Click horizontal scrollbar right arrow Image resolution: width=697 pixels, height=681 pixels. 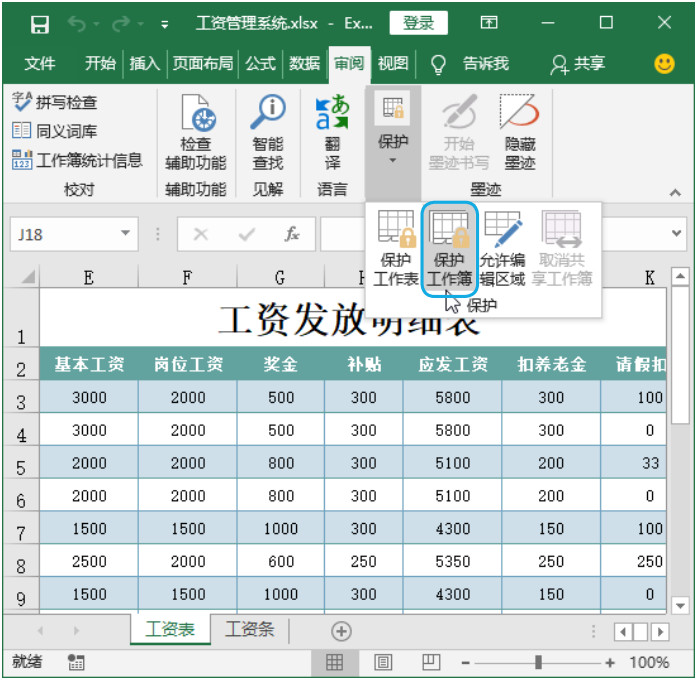(x=661, y=631)
